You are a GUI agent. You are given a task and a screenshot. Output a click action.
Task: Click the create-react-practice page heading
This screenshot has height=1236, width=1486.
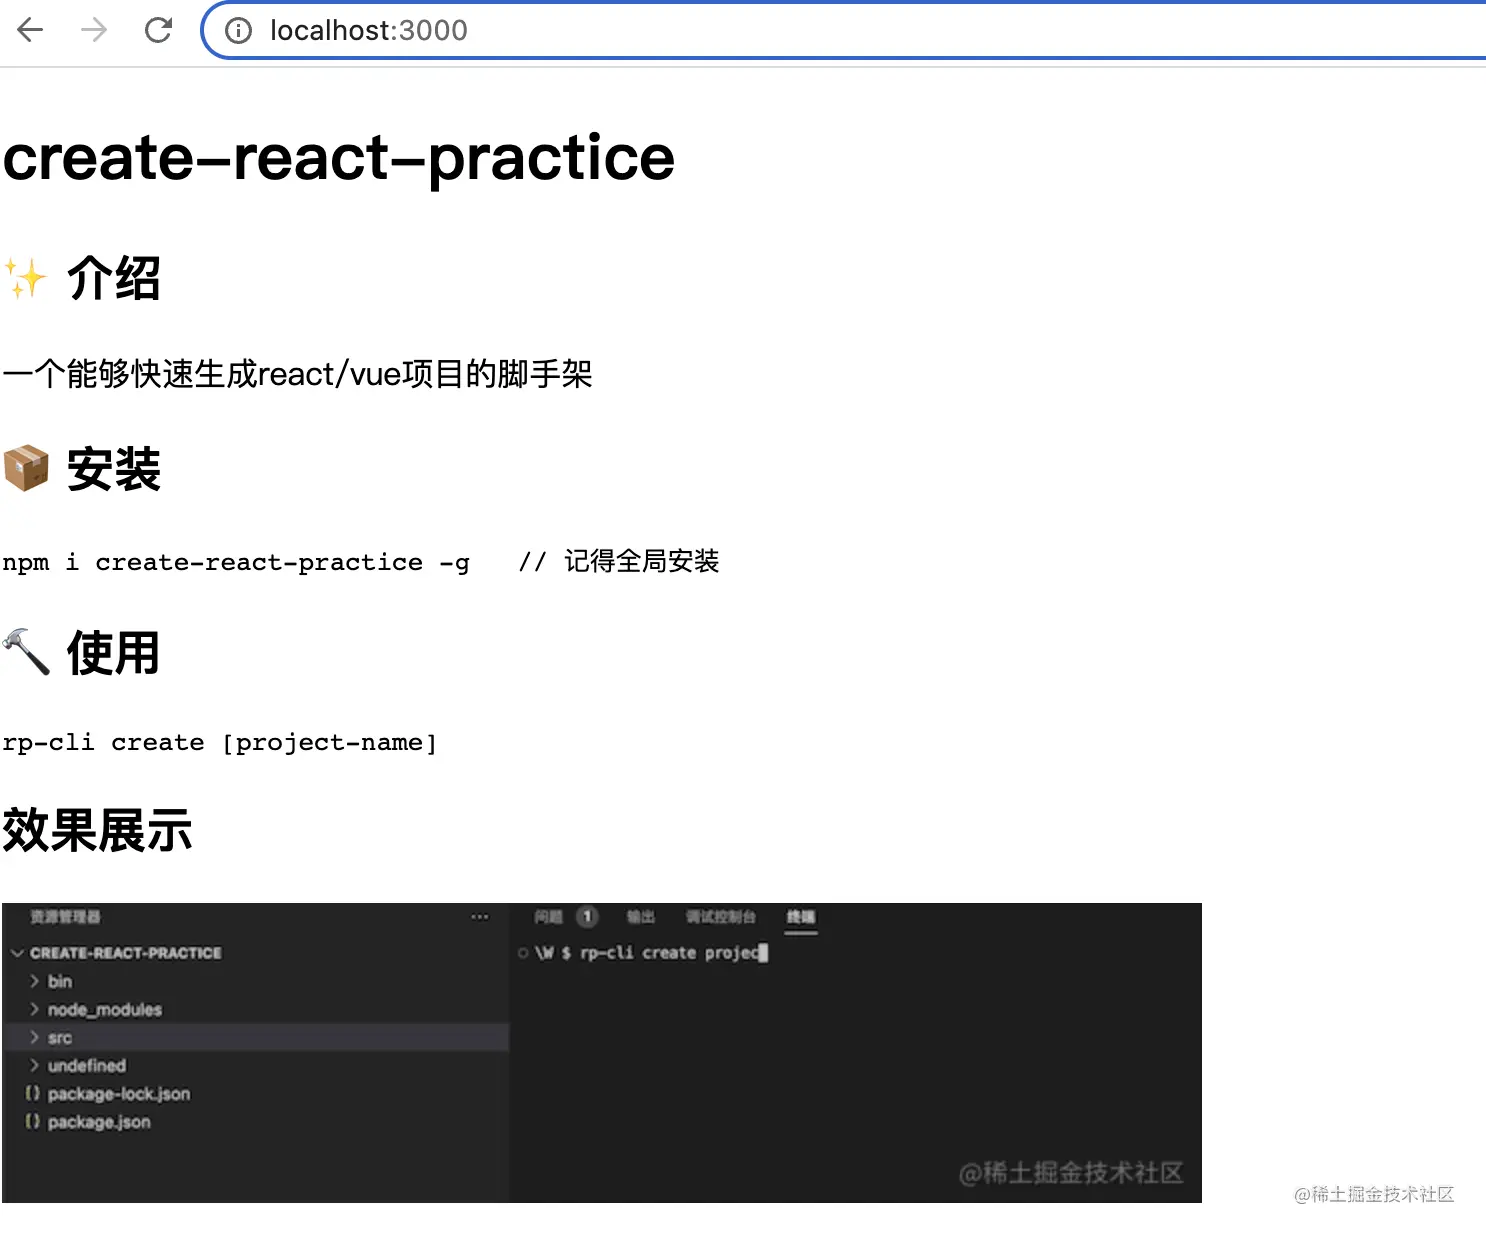point(339,157)
